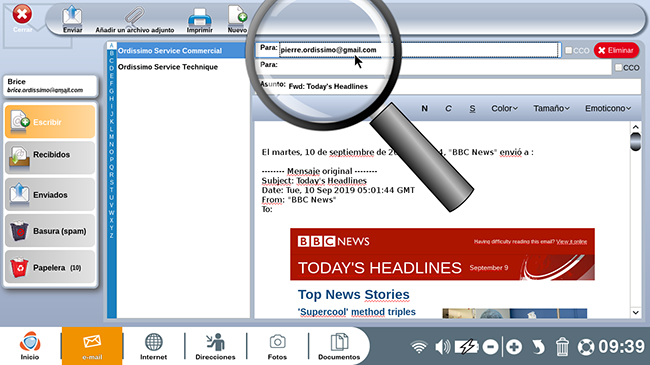Click the 09:39 clock

click(x=621, y=346)
